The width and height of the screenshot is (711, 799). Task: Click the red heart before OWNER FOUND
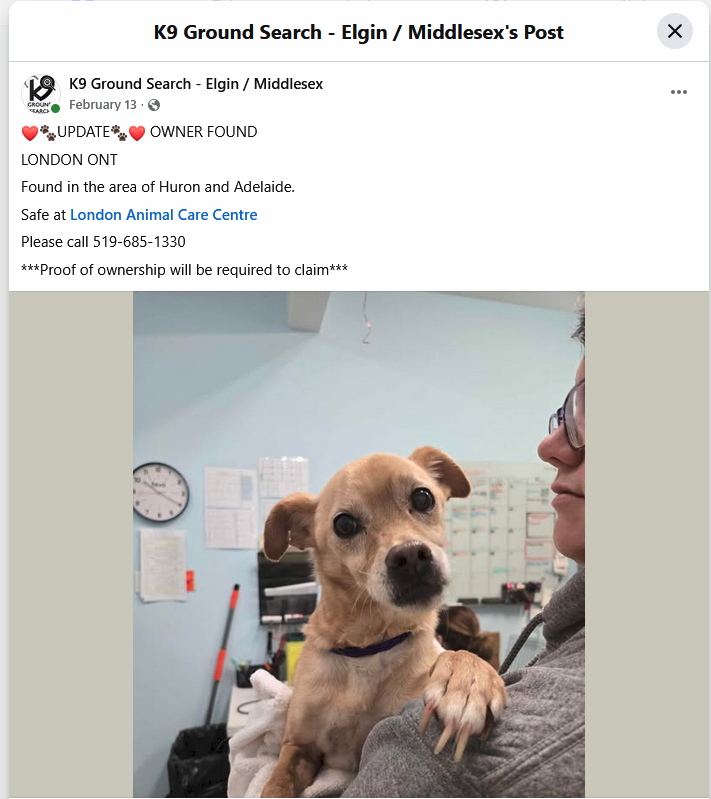pyautogui.click(x=137, y=133)
